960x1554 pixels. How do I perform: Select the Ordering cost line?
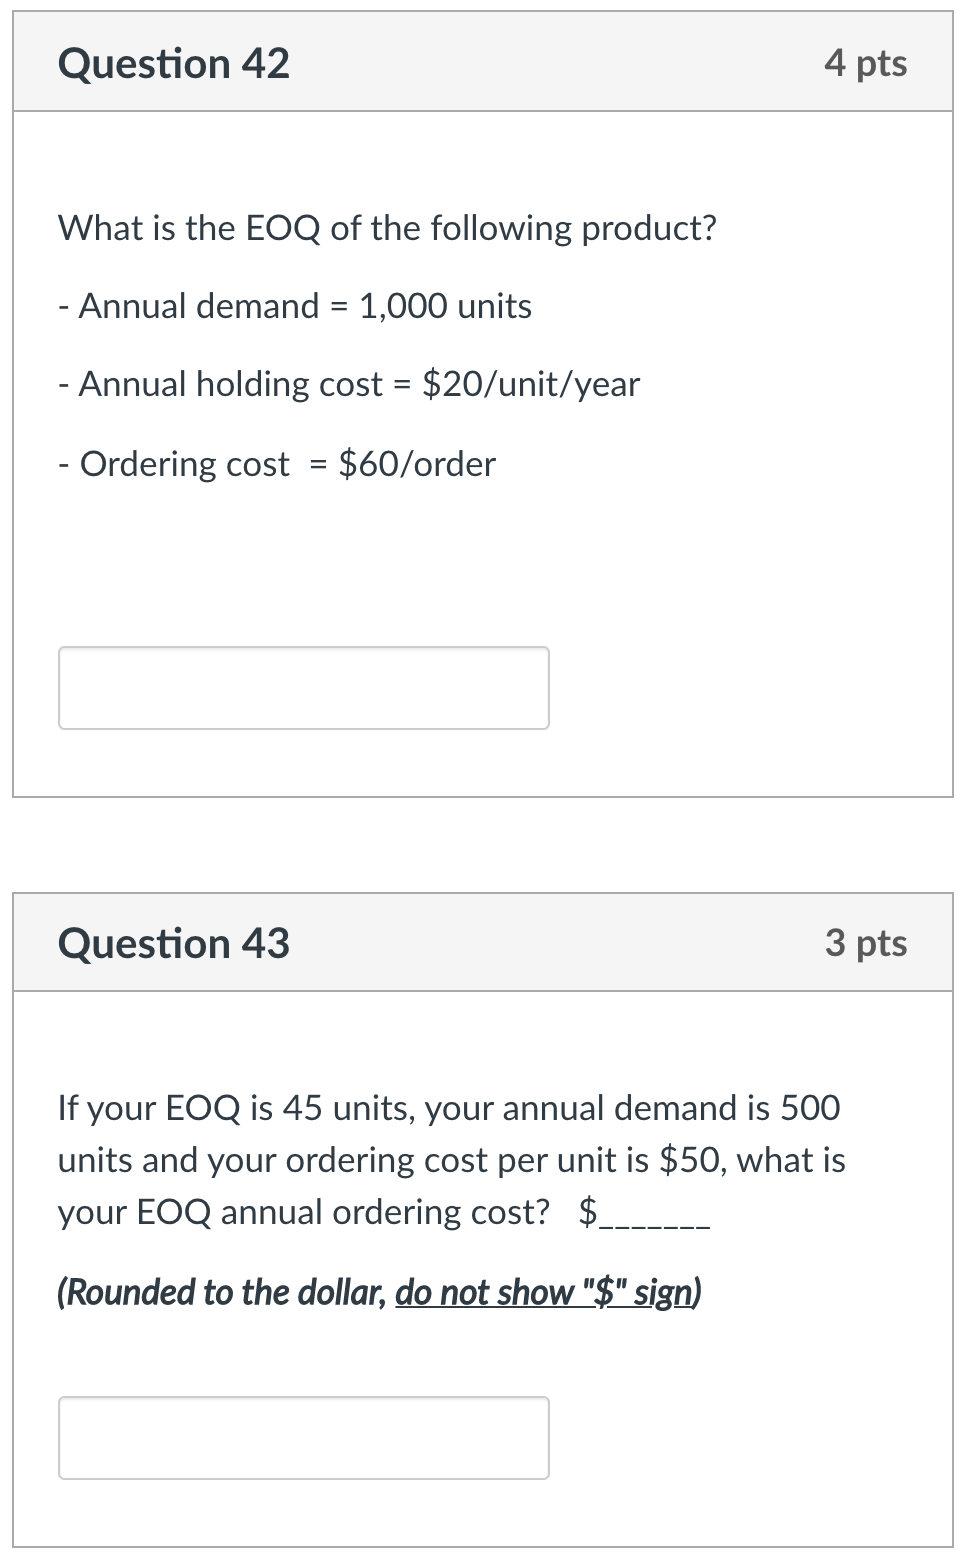pyautogui.click(x=277, y=463)
